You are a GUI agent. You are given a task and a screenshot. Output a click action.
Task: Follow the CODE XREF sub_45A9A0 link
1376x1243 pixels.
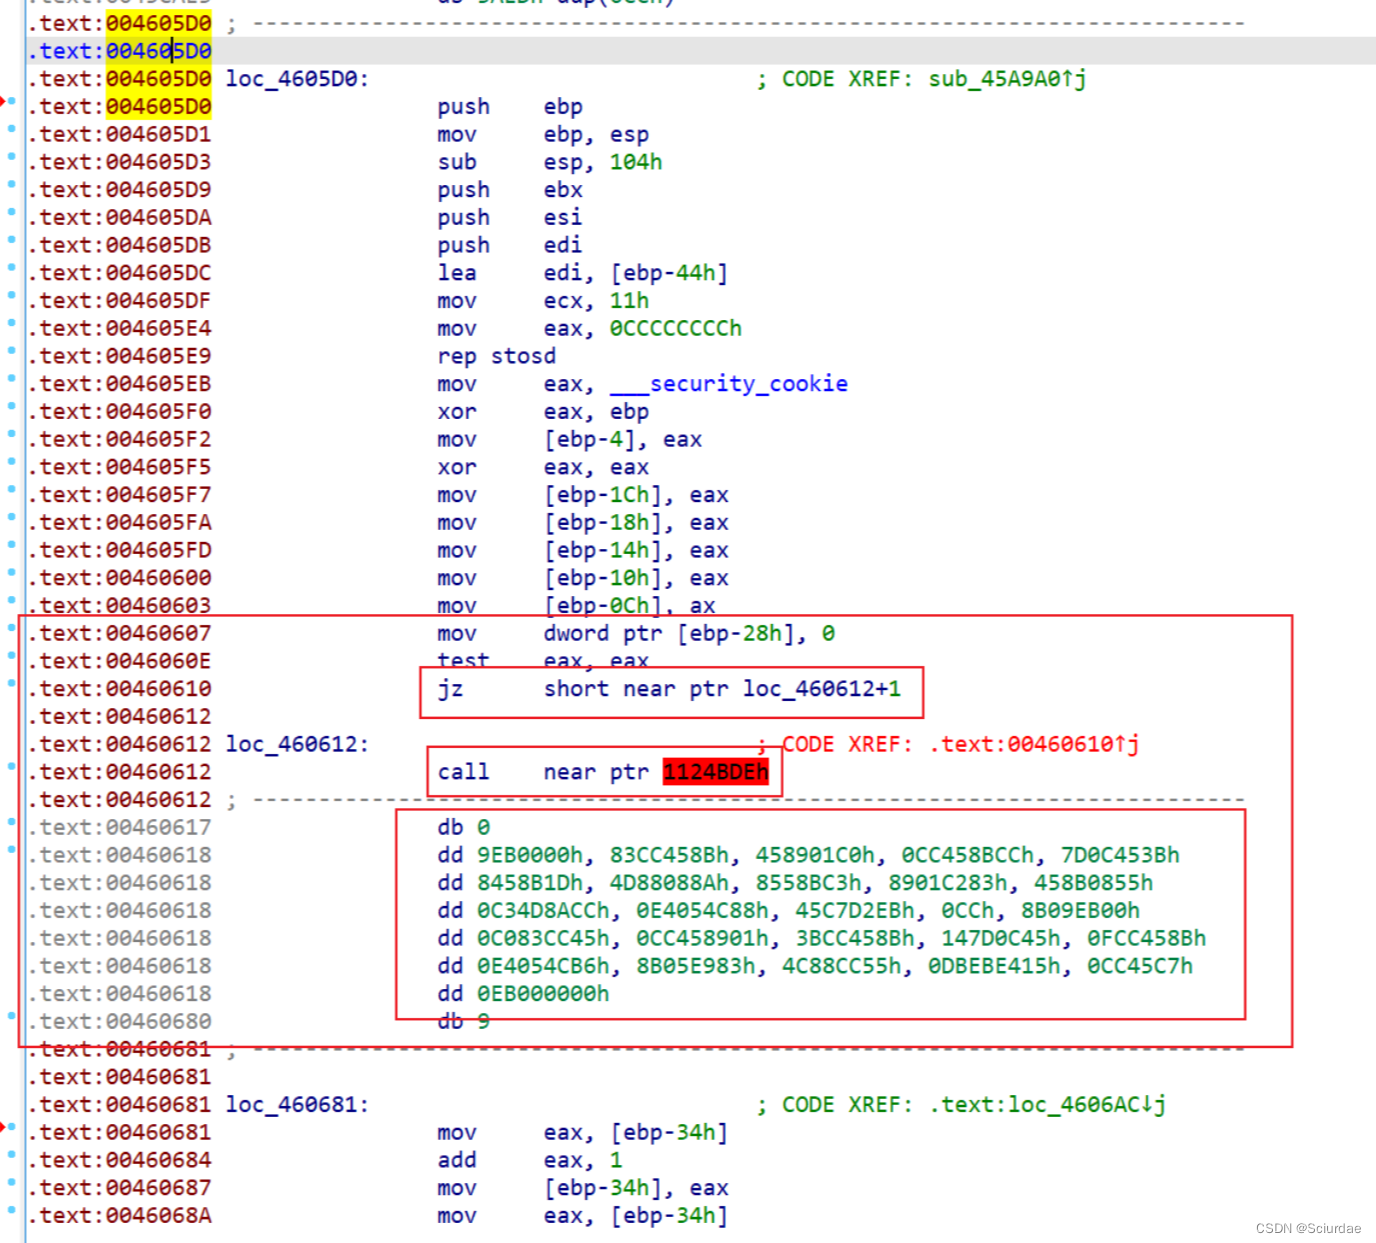pos(997,78)
